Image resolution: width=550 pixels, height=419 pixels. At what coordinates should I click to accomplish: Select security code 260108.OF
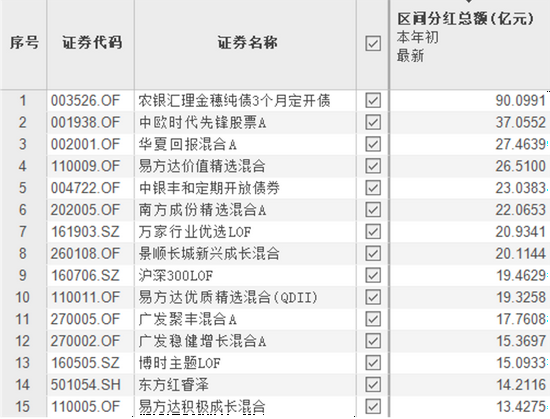(x=85, y=254)
